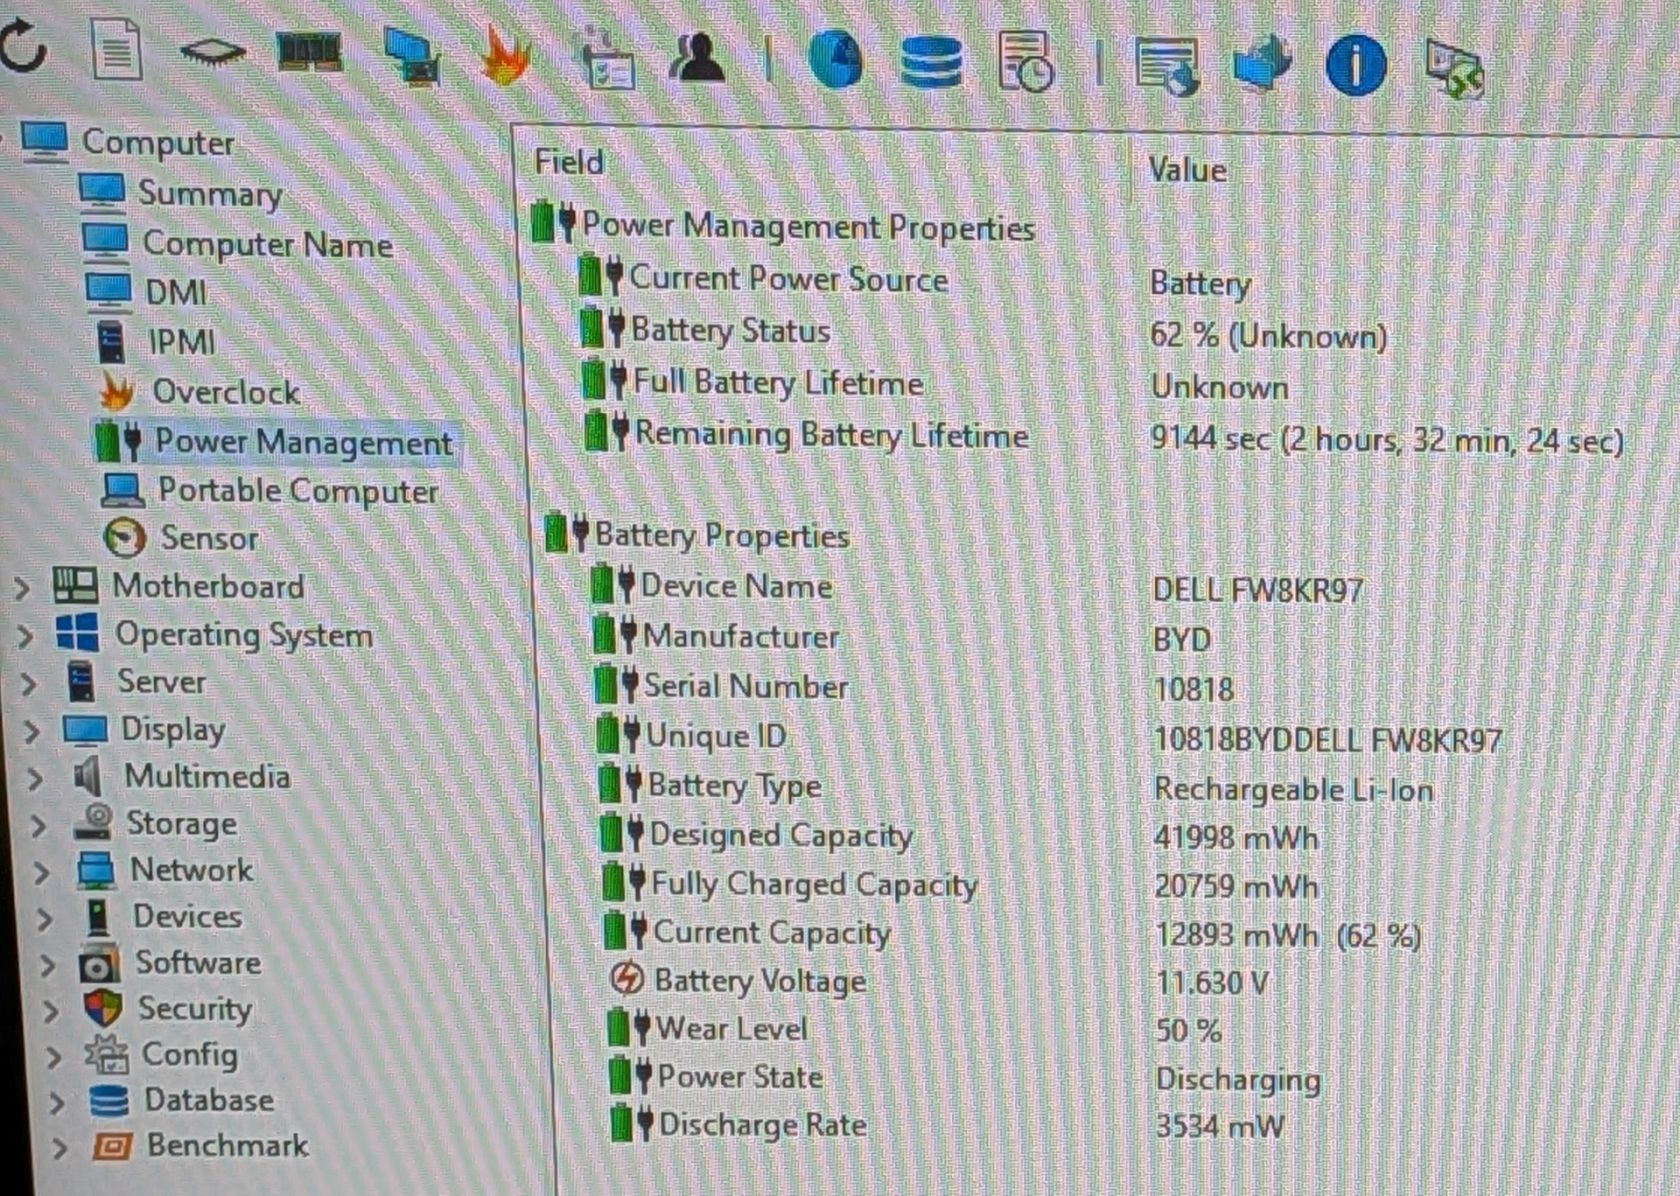Click the user silhouette toolbar icon

click(697, 58)
